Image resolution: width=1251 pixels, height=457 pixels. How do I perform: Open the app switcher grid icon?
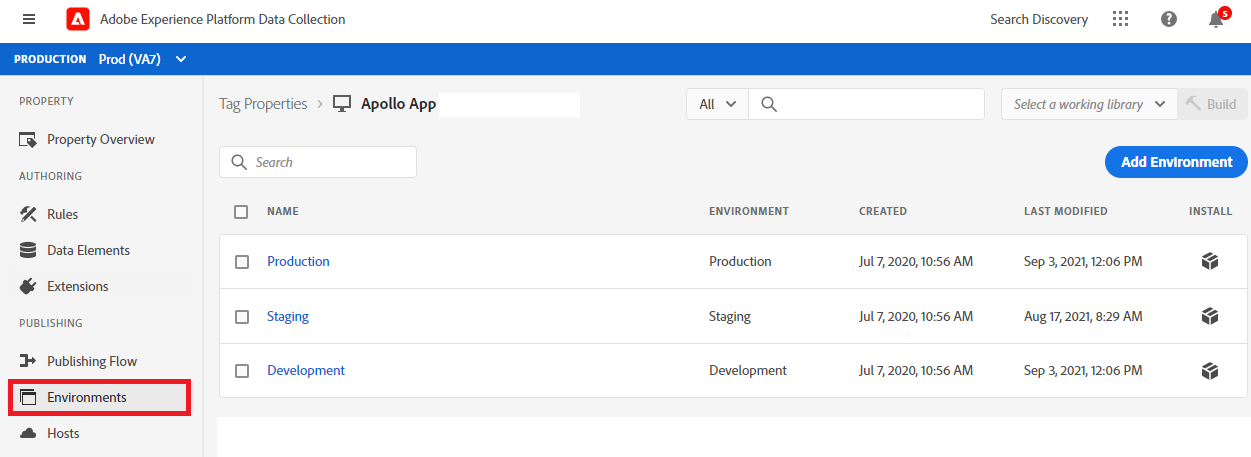pos(1120,19)
